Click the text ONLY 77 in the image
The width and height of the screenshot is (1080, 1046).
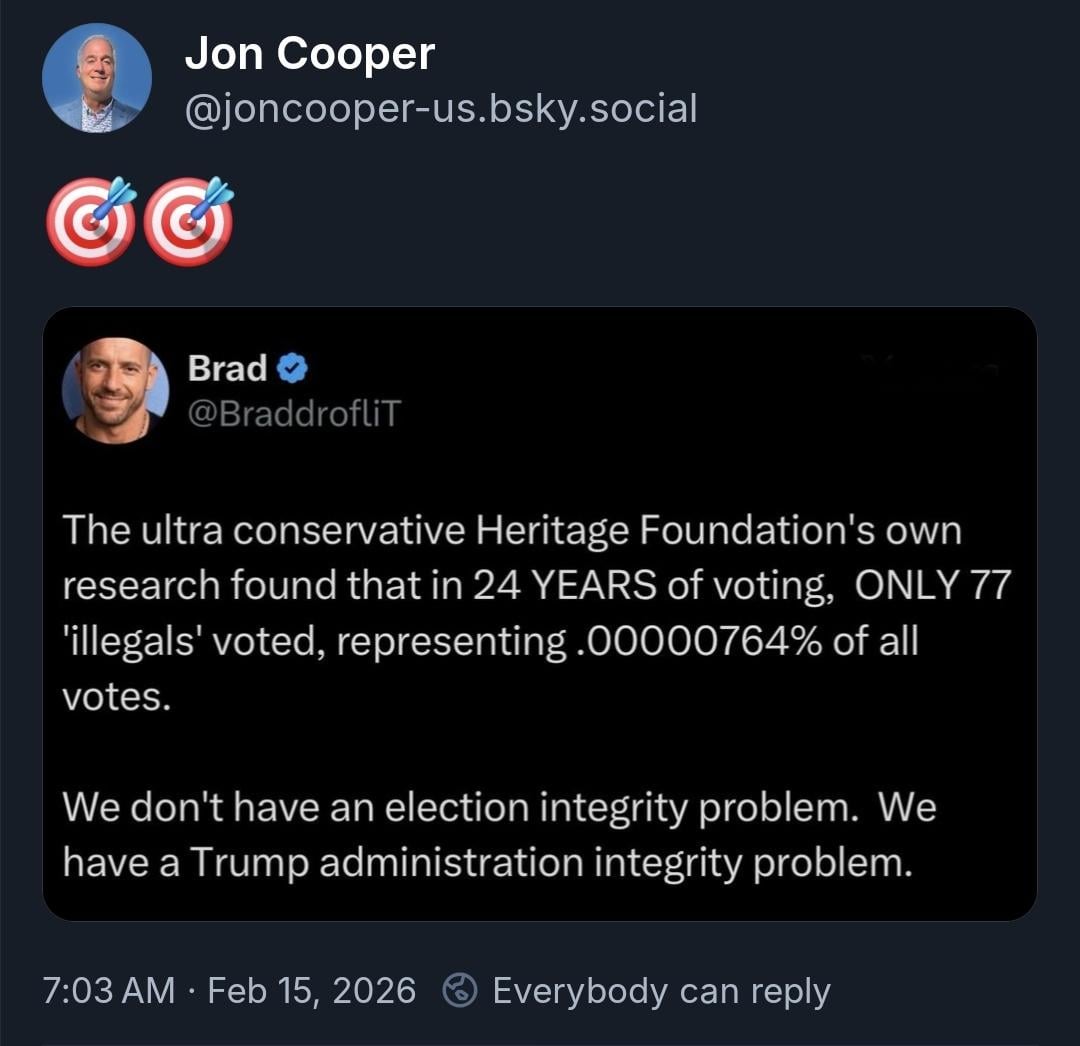(x=932, y=586)
